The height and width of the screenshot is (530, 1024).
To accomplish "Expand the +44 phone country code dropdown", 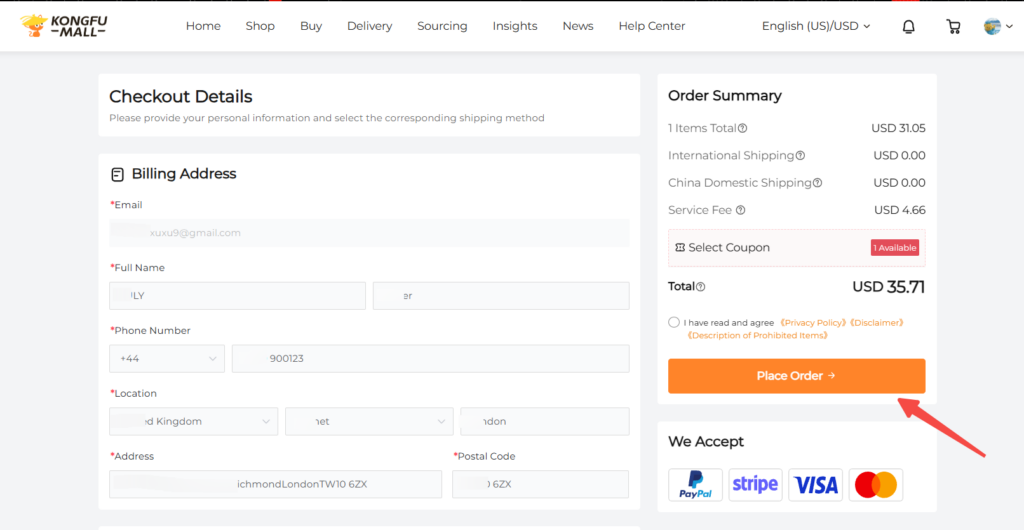I will click(167, 359).
